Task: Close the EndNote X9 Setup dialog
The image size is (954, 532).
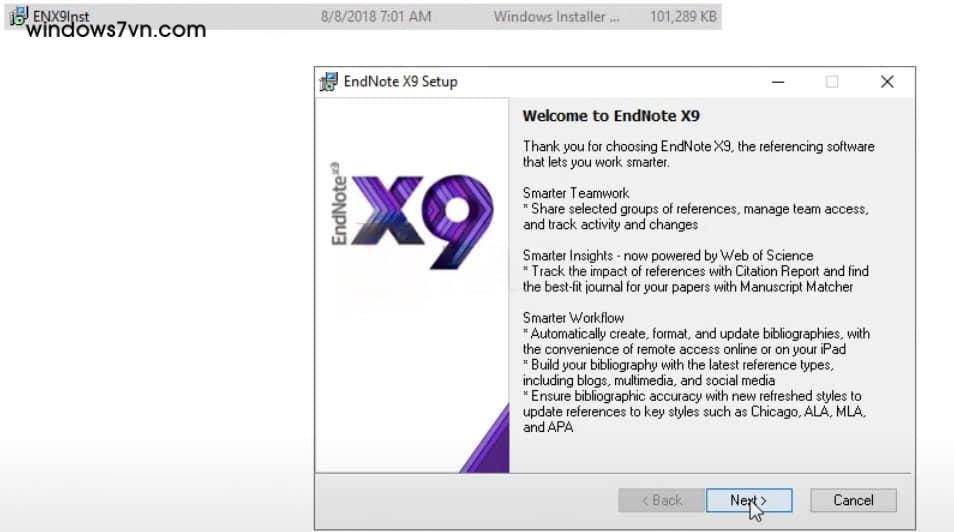Action: (x=886, y=82)
